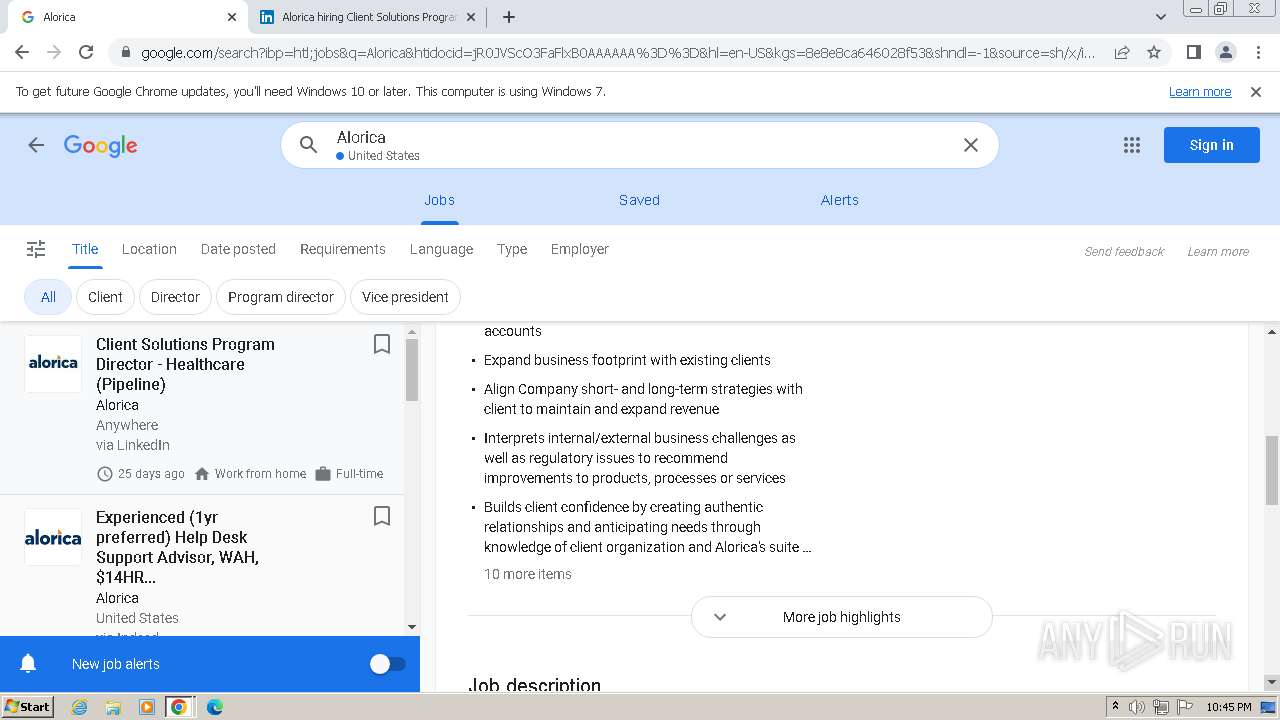Select the Director title chip
Viewport: 1280px width, 720px height.
[175, 297]
